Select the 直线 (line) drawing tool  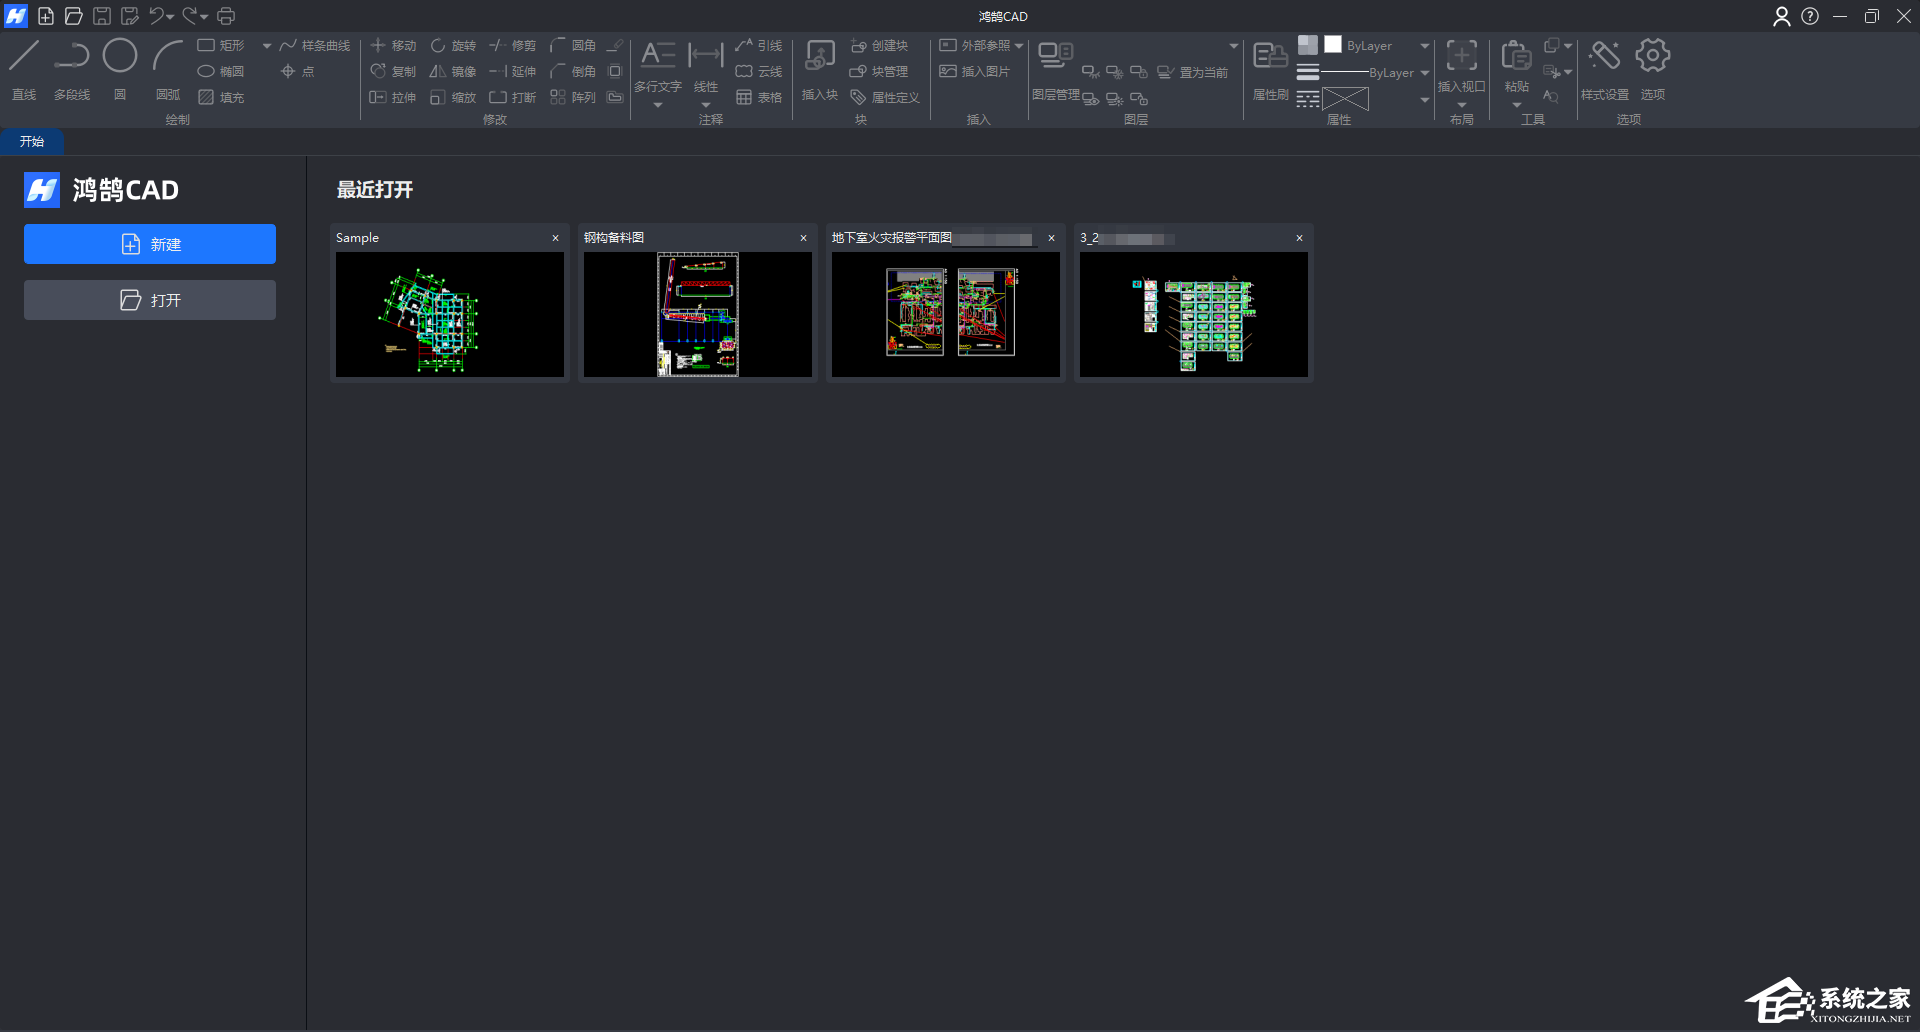pyautogui.click(x=24, y=69)
